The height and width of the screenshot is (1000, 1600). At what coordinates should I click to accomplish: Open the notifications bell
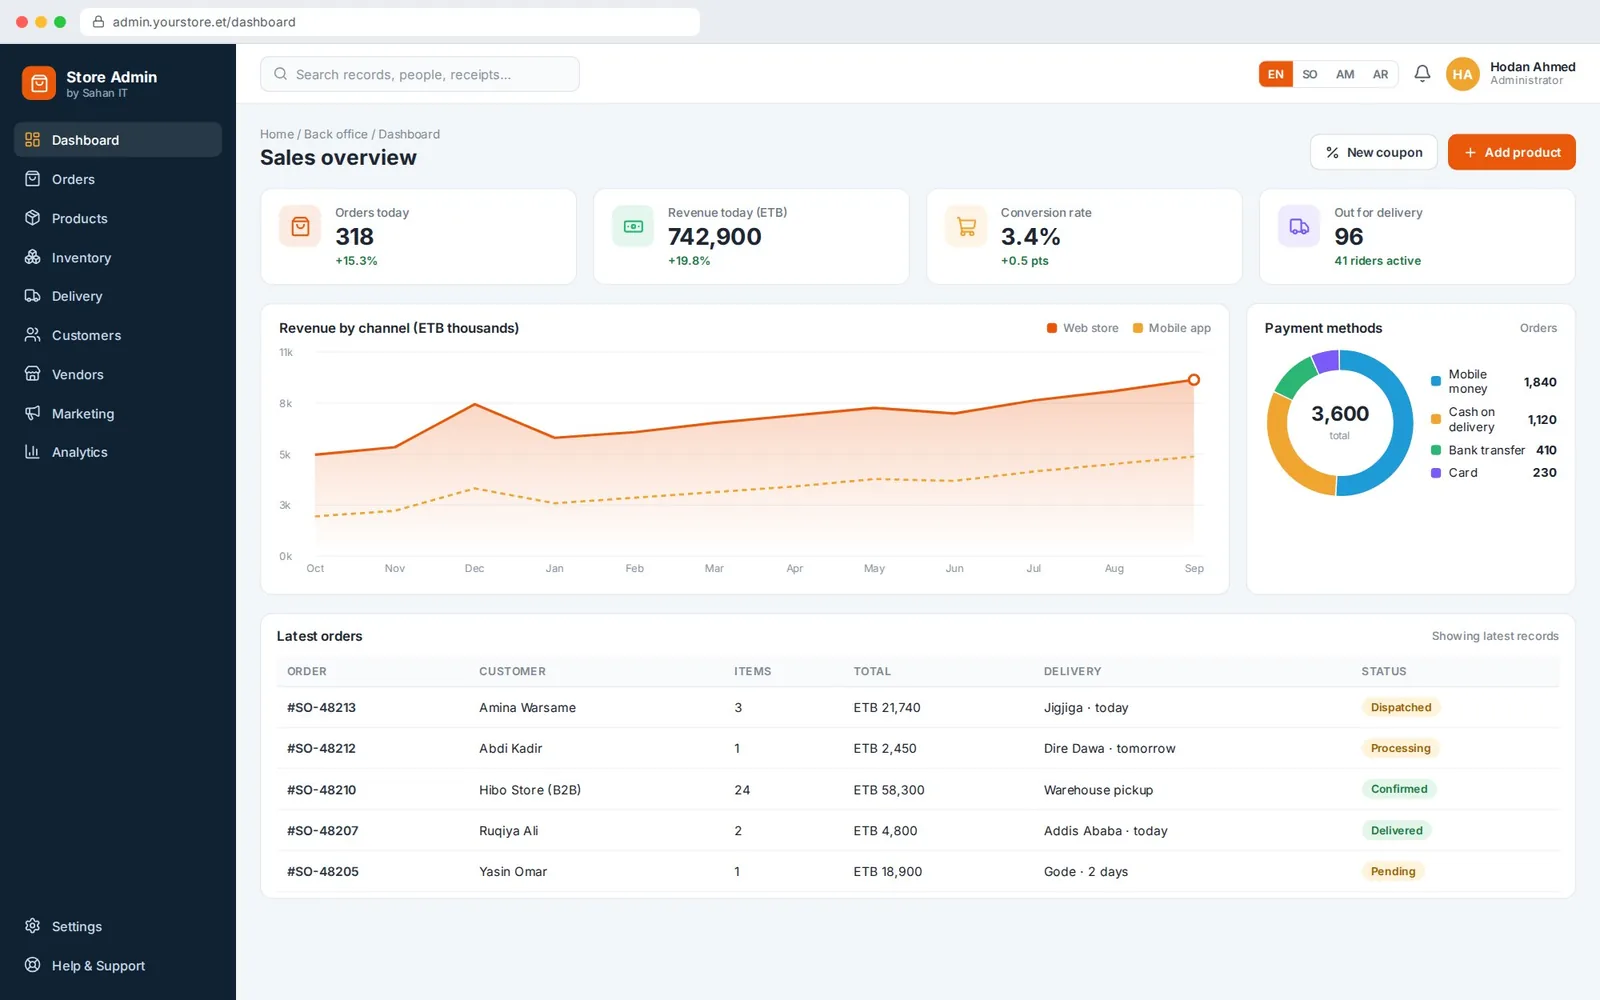[1422, 74]
